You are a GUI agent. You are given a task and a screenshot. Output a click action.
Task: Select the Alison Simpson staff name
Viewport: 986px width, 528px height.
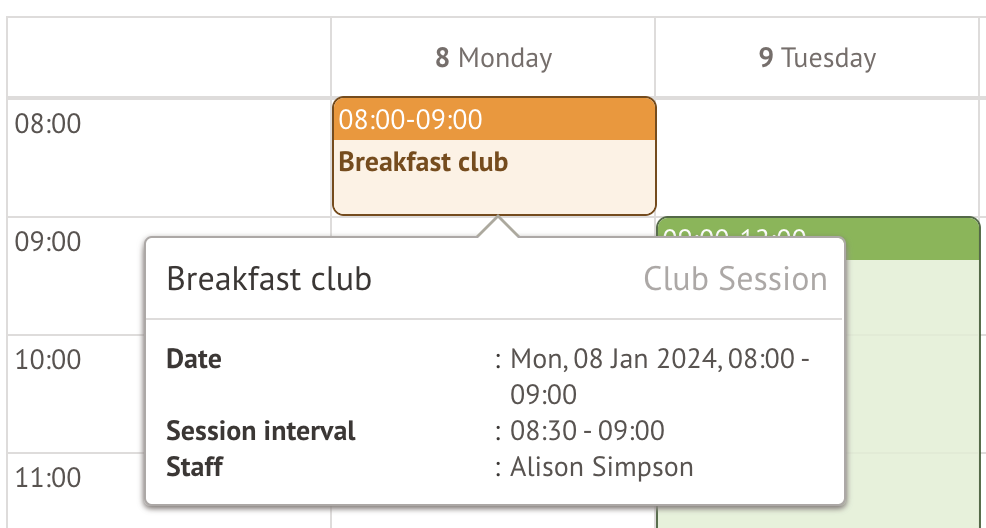coord(601,467)
